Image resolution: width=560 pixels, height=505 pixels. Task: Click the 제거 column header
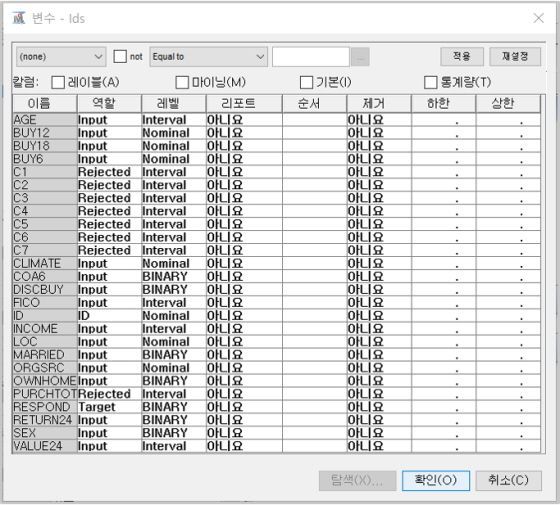[x=379, y=104]
